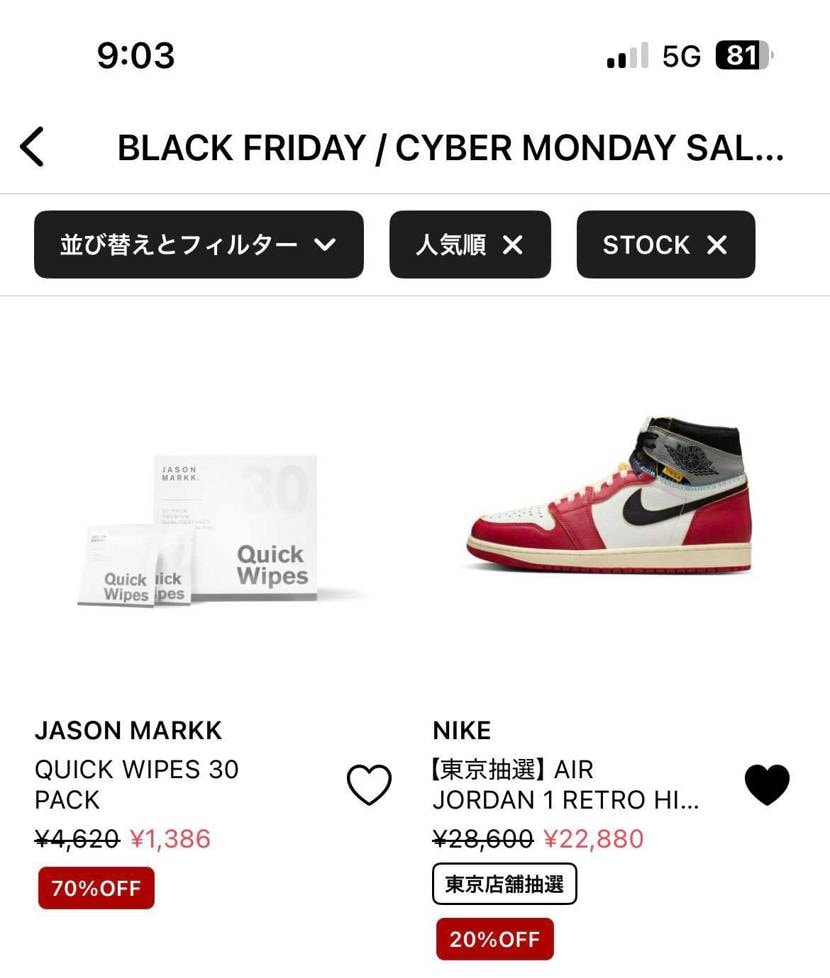Tap the JASON MARKK brand name

pos(128,731)
